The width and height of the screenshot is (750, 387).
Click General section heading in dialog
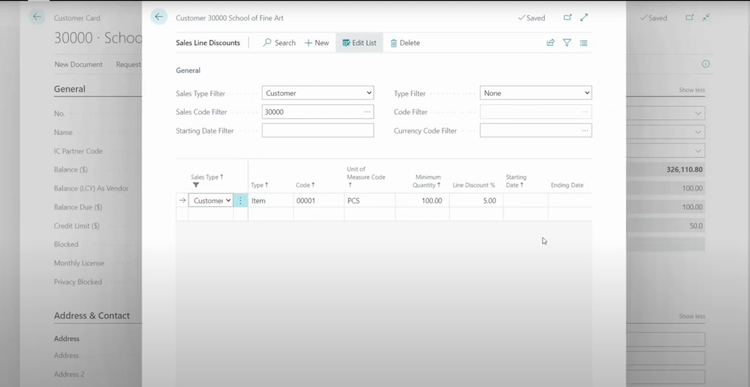(x=188, y=70)
